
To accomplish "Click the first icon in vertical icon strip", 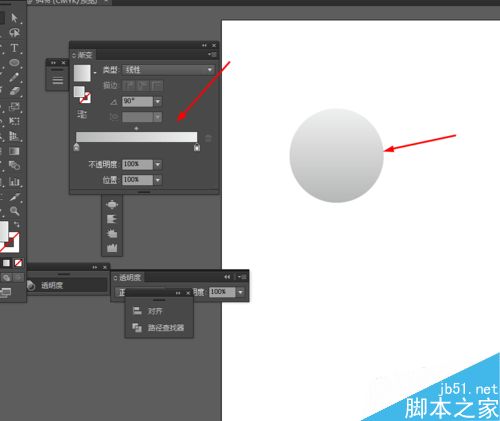I will pos(112,204).
